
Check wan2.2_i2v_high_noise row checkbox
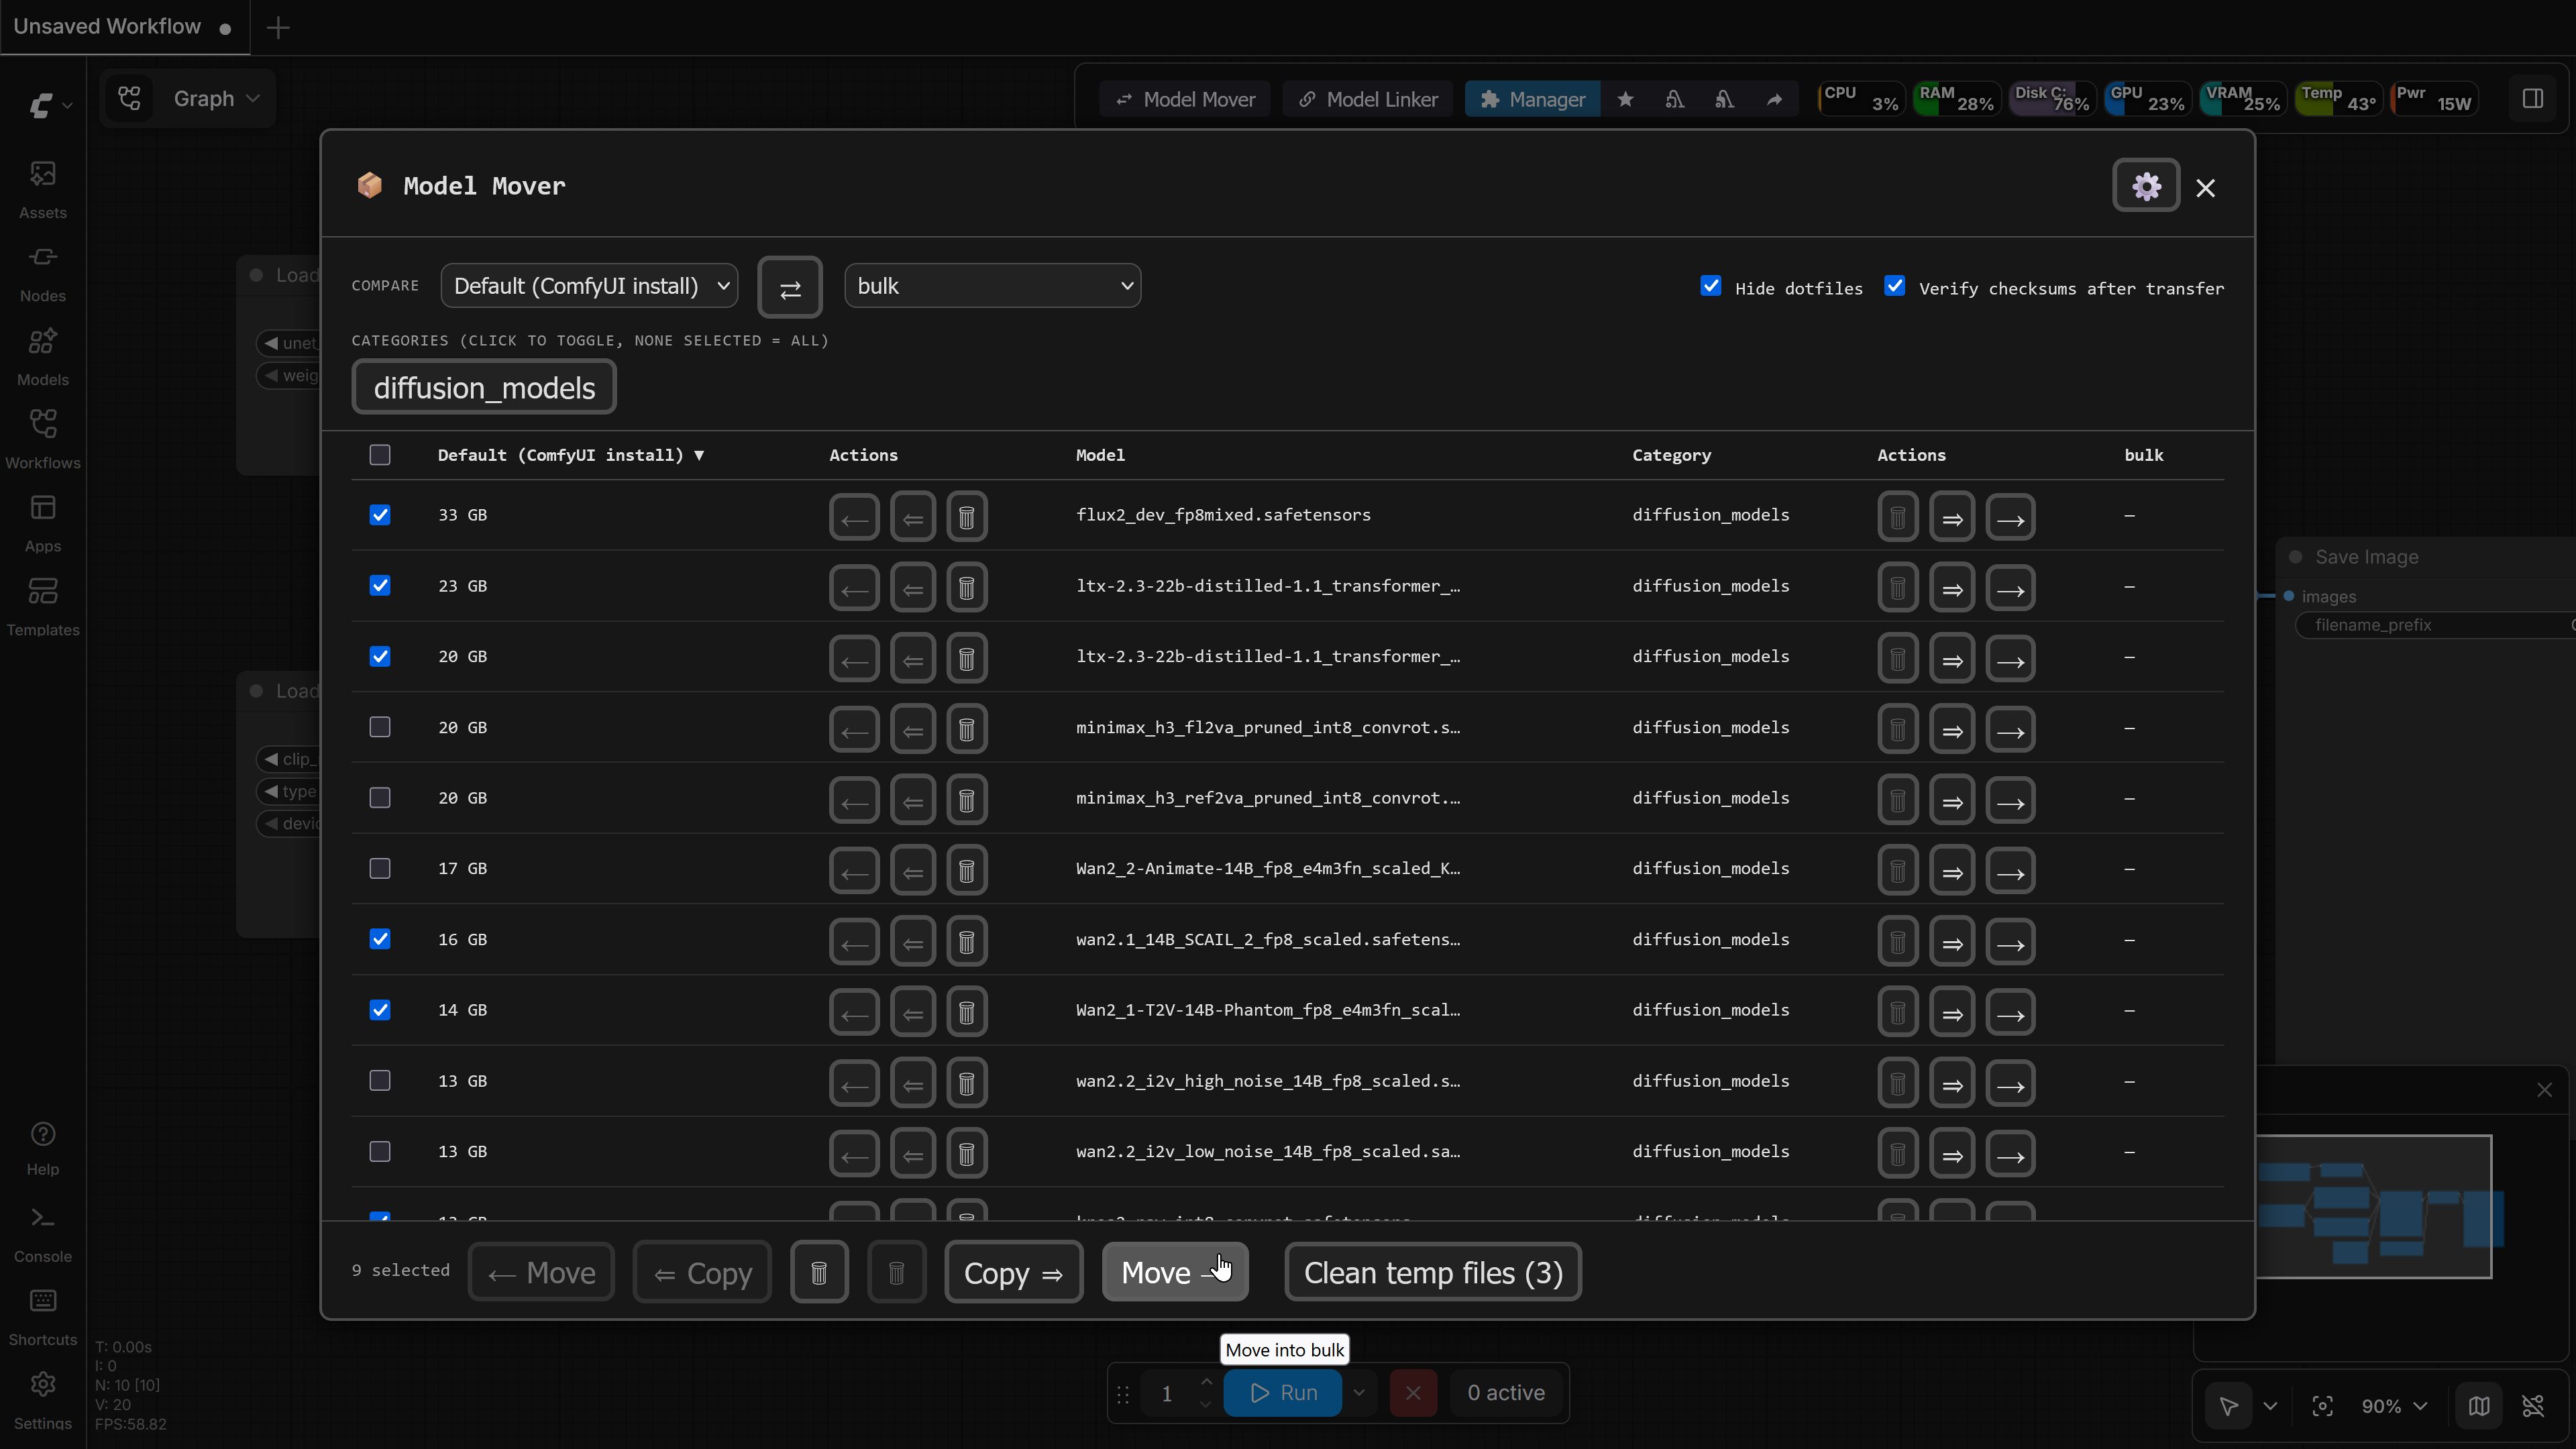(380, 1081)
